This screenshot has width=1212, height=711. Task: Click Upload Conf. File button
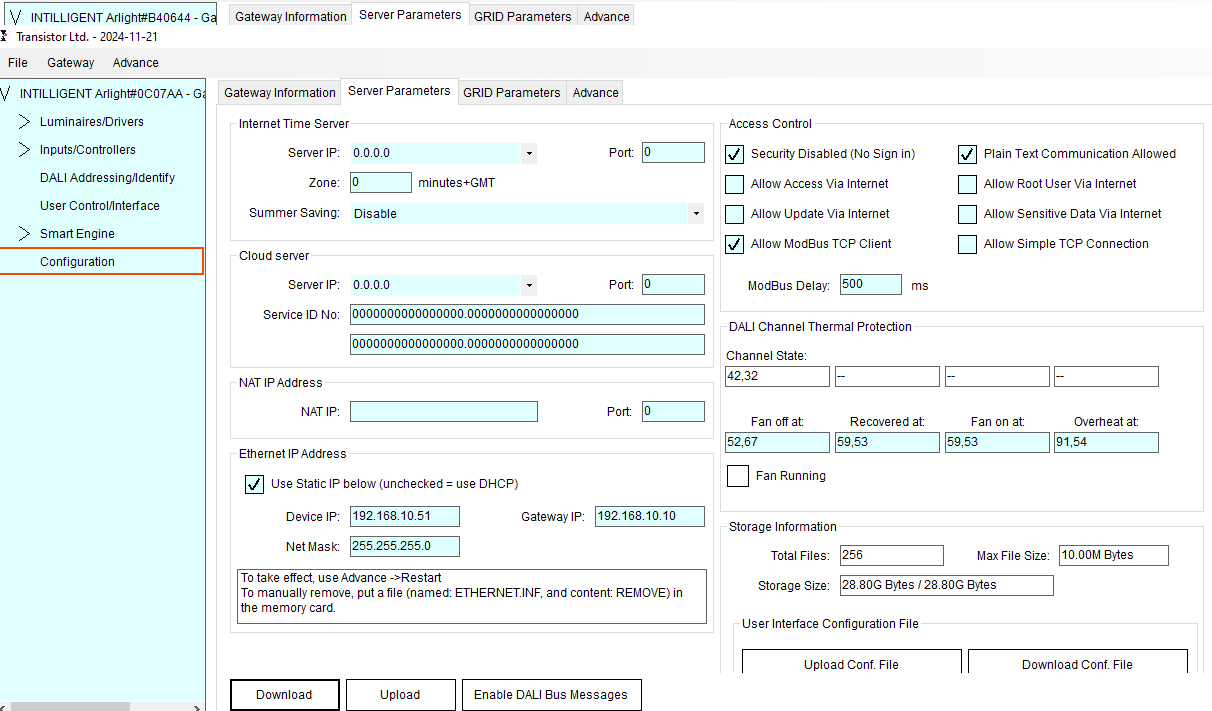point(851,664)
